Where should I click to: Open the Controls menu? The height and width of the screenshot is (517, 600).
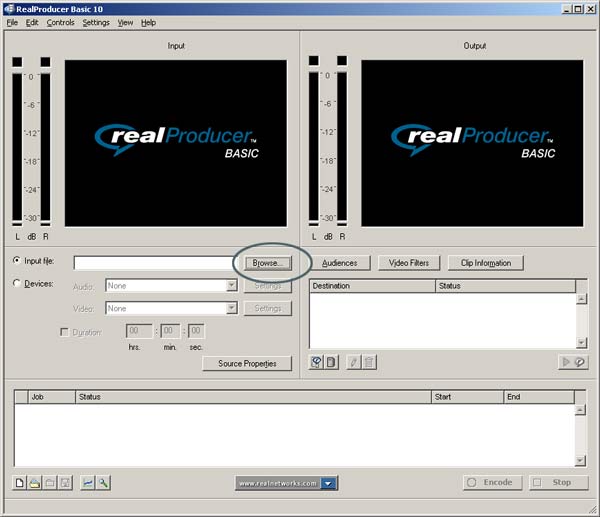click(x=60, y=23)
